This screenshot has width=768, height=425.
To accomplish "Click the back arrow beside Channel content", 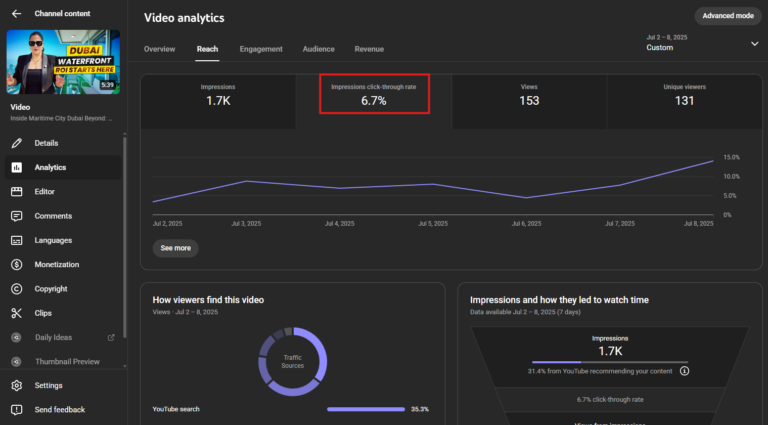I will (16, 13).
